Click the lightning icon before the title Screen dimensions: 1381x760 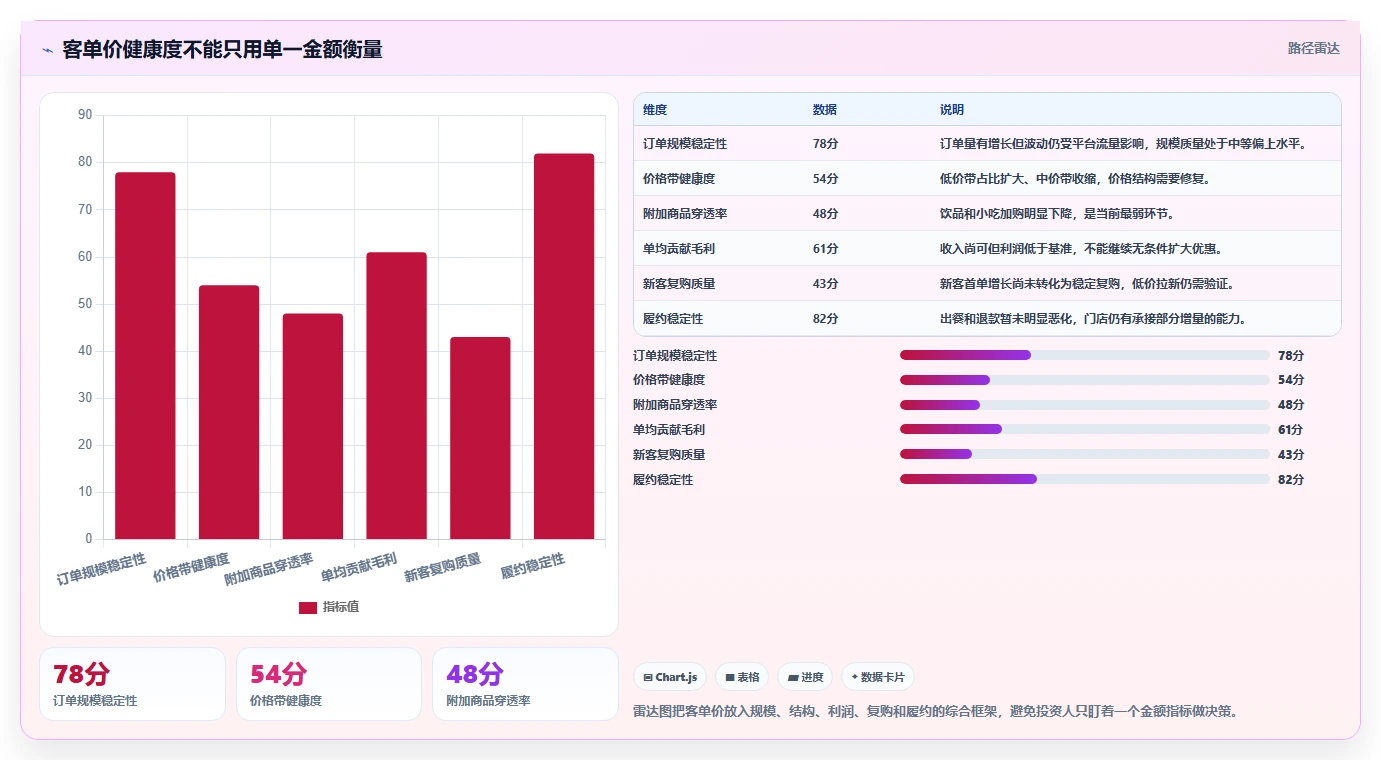coord(47,50)
